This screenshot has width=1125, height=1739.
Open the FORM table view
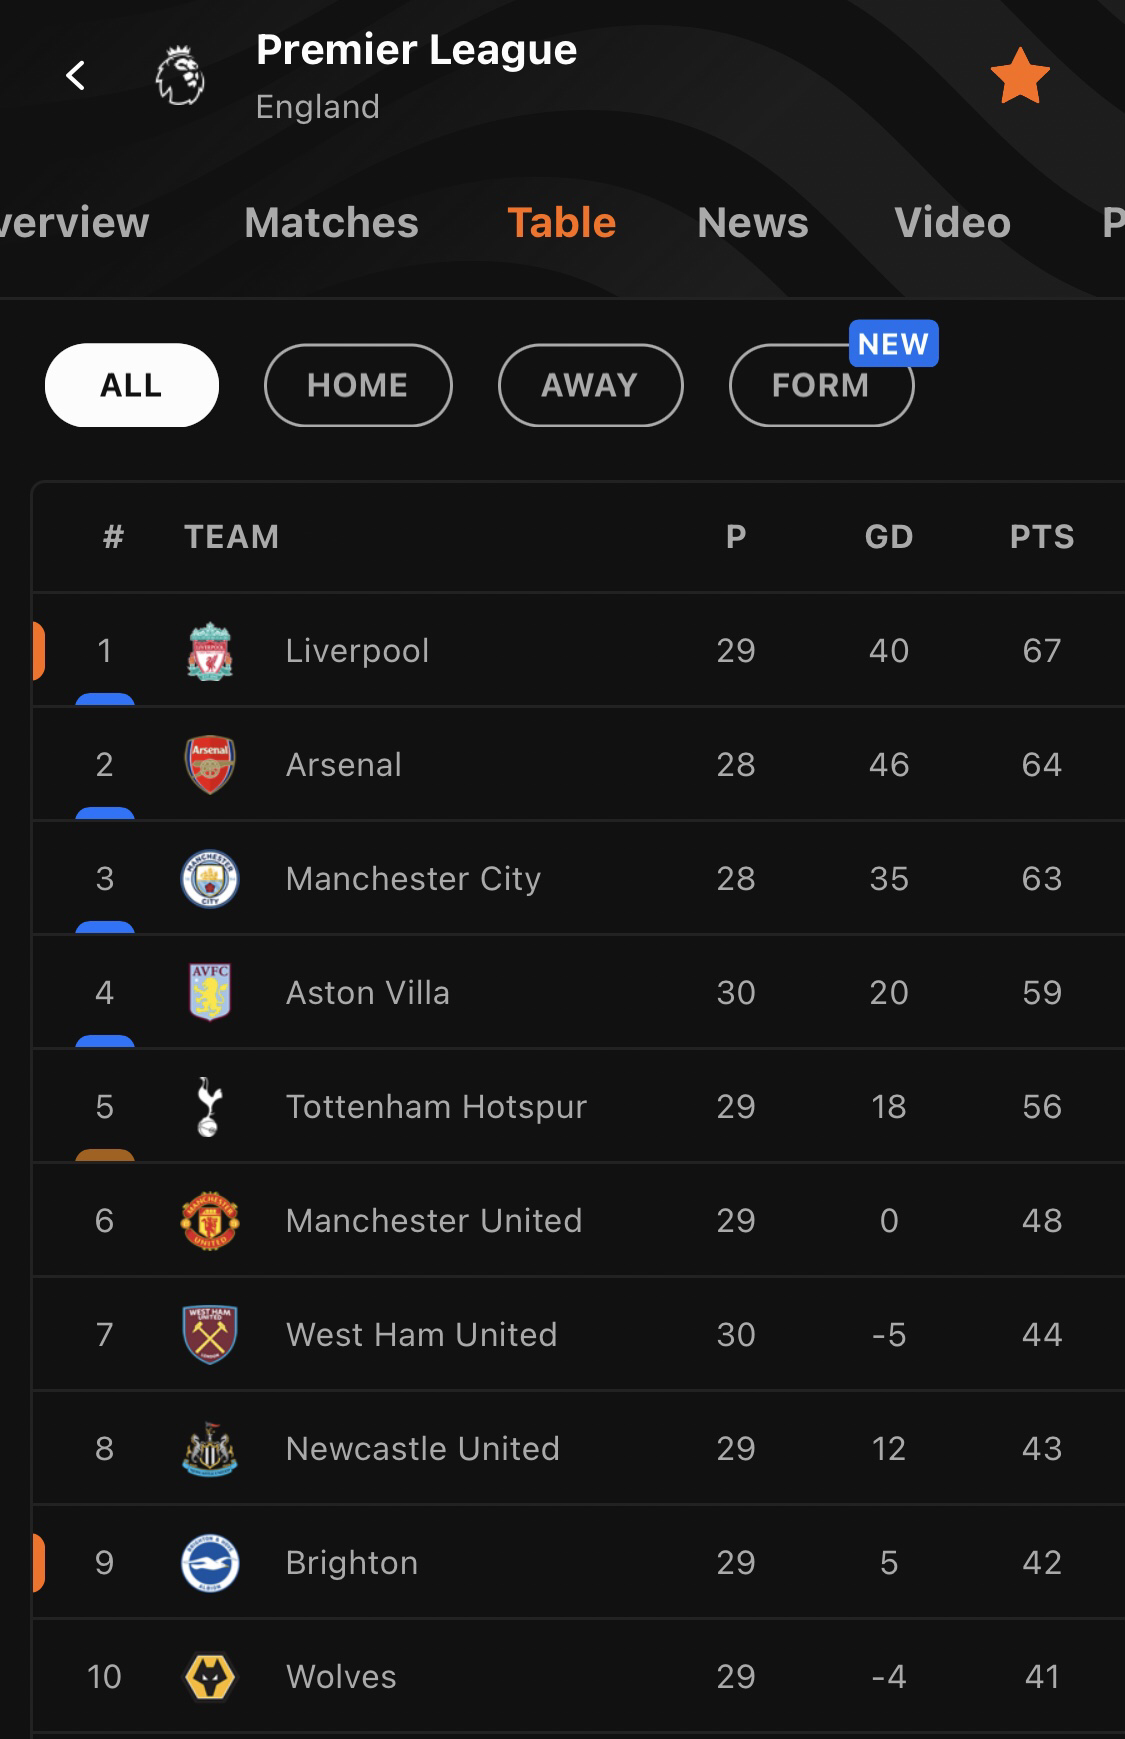821,385
